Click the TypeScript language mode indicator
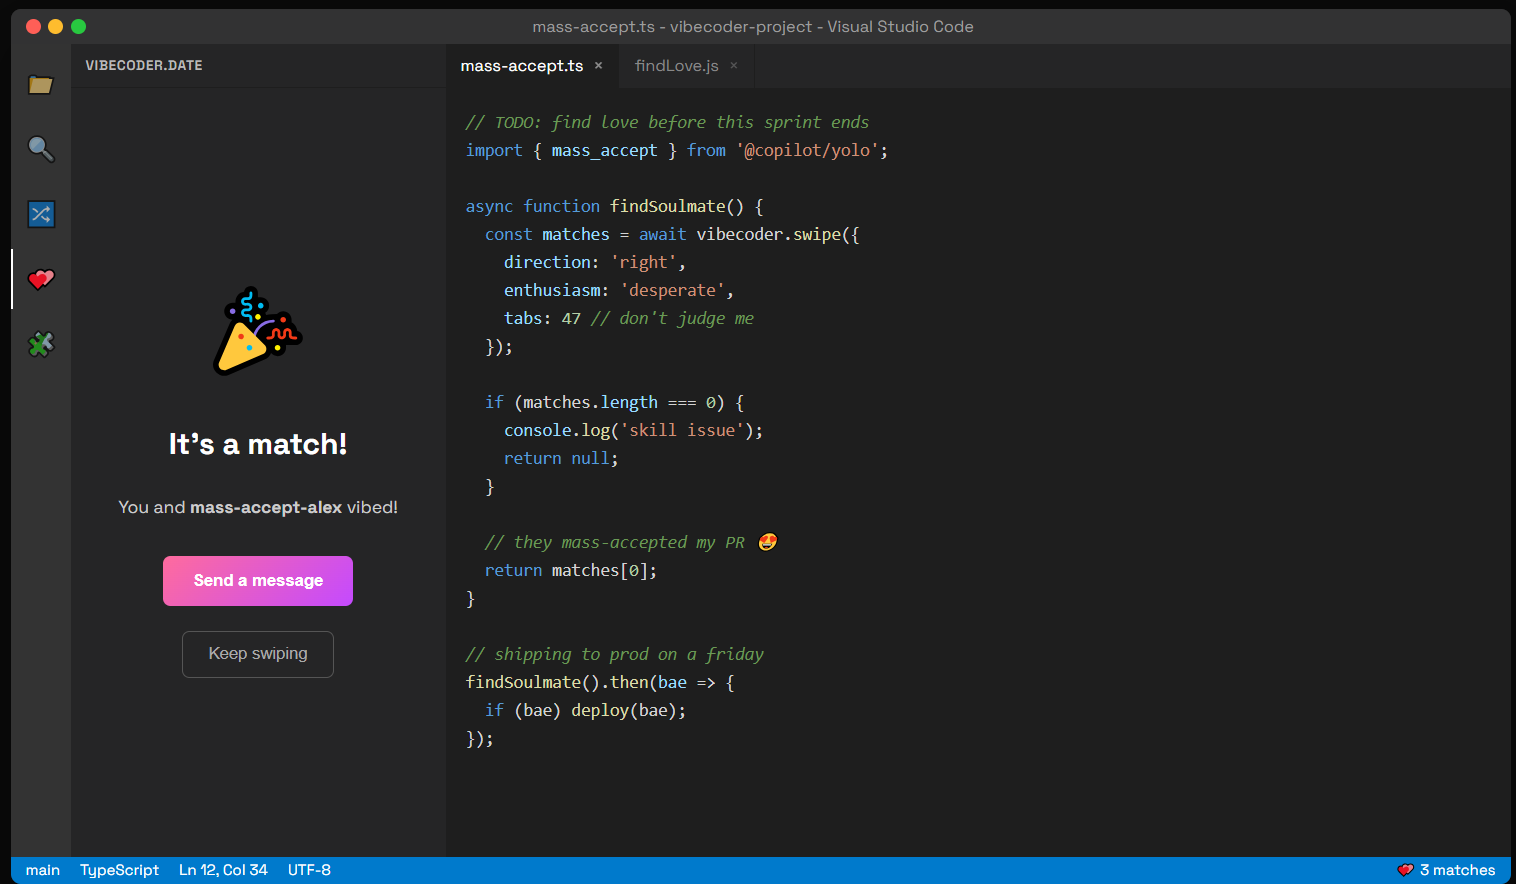 click(119, 869)
